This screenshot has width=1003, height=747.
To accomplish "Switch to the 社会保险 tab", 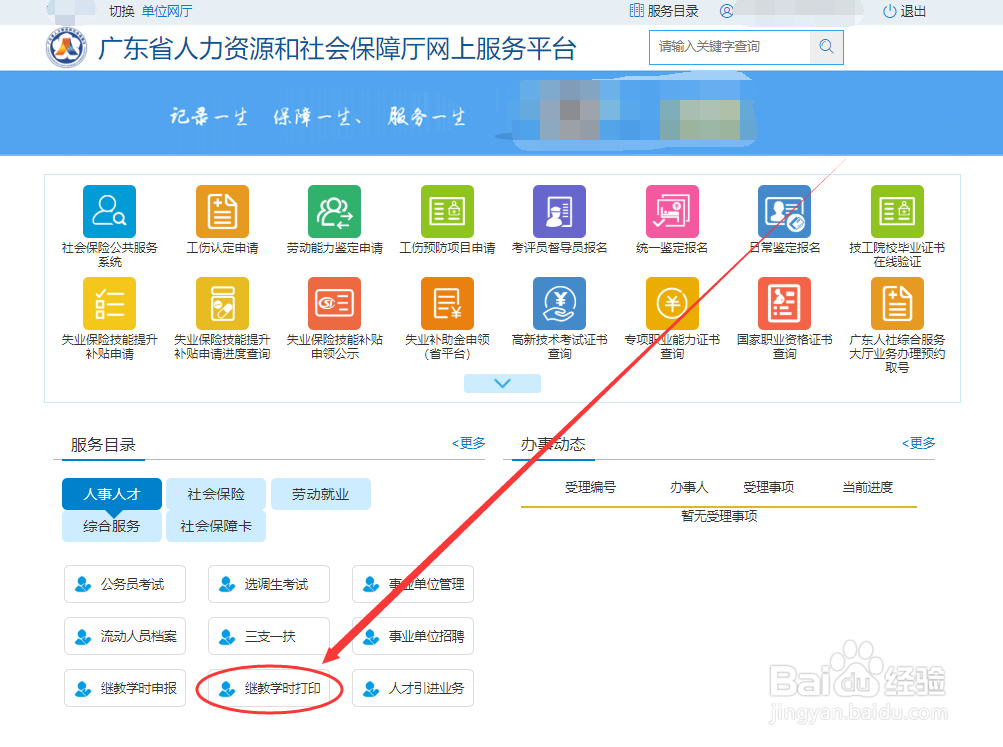I will point(216,493).
